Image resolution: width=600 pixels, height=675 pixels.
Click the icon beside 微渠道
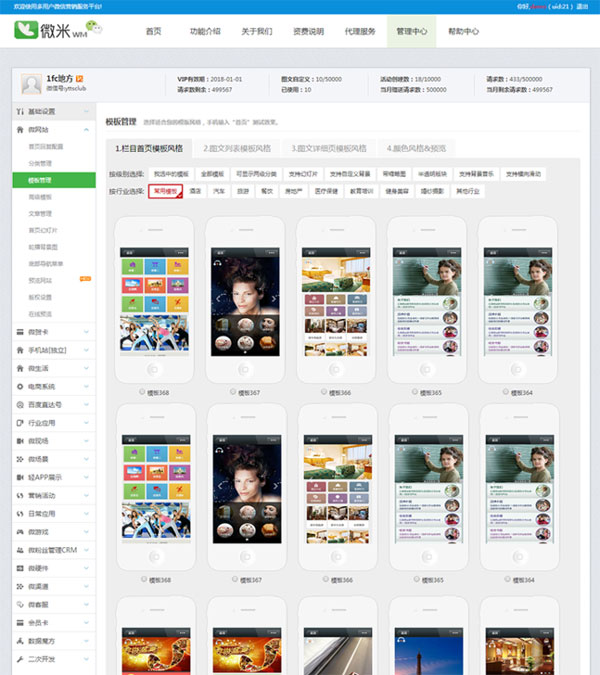20,586
